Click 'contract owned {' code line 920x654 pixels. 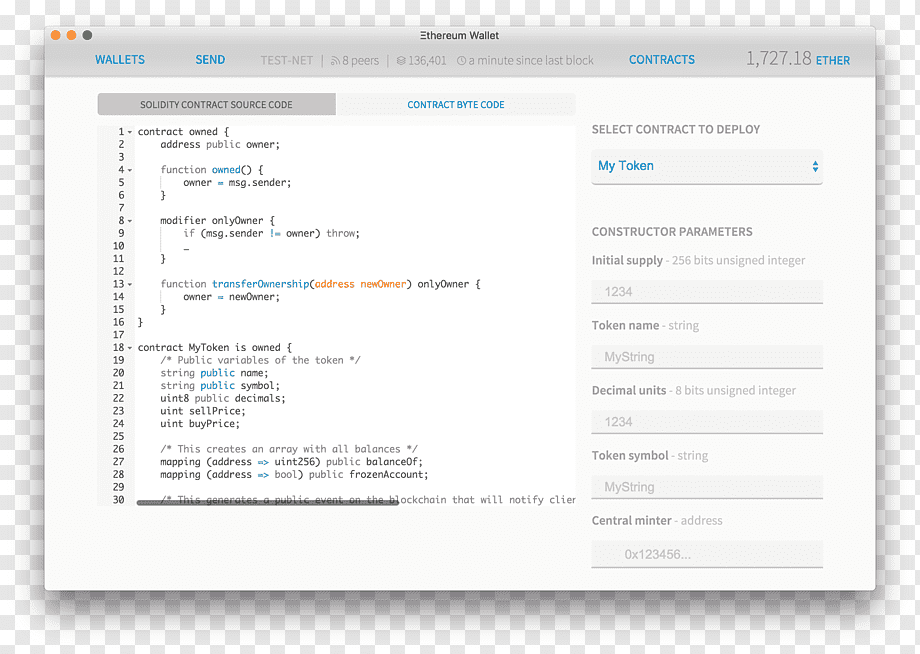coord(183,132)
